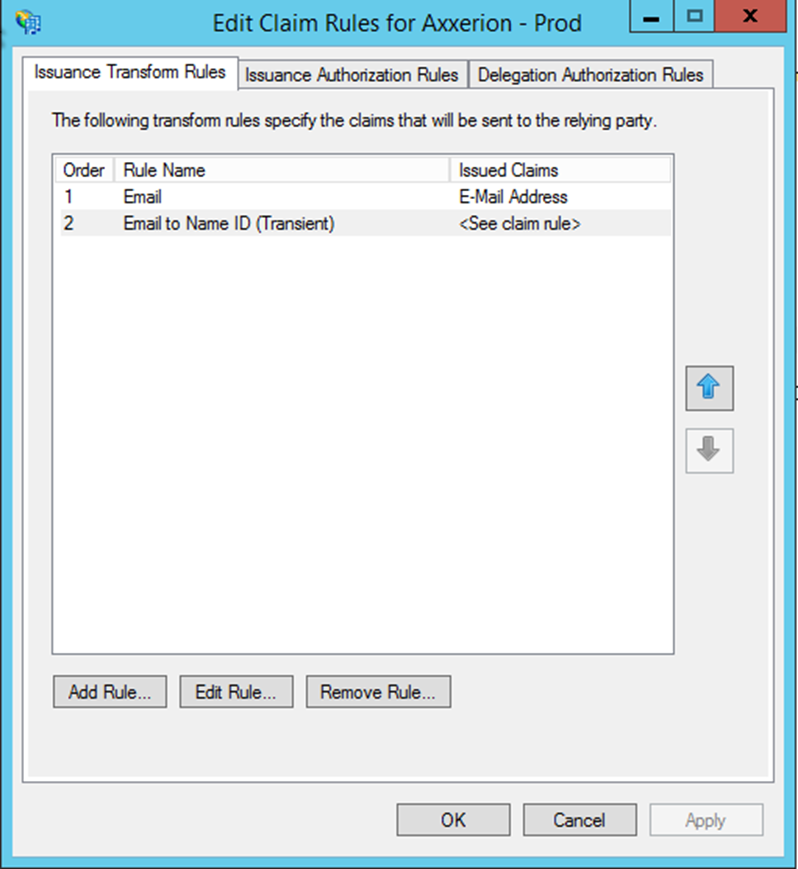Click the E-Mail Address issued claim cell
The height and width of the screenshot is (869, 798).
click(513, 197)
